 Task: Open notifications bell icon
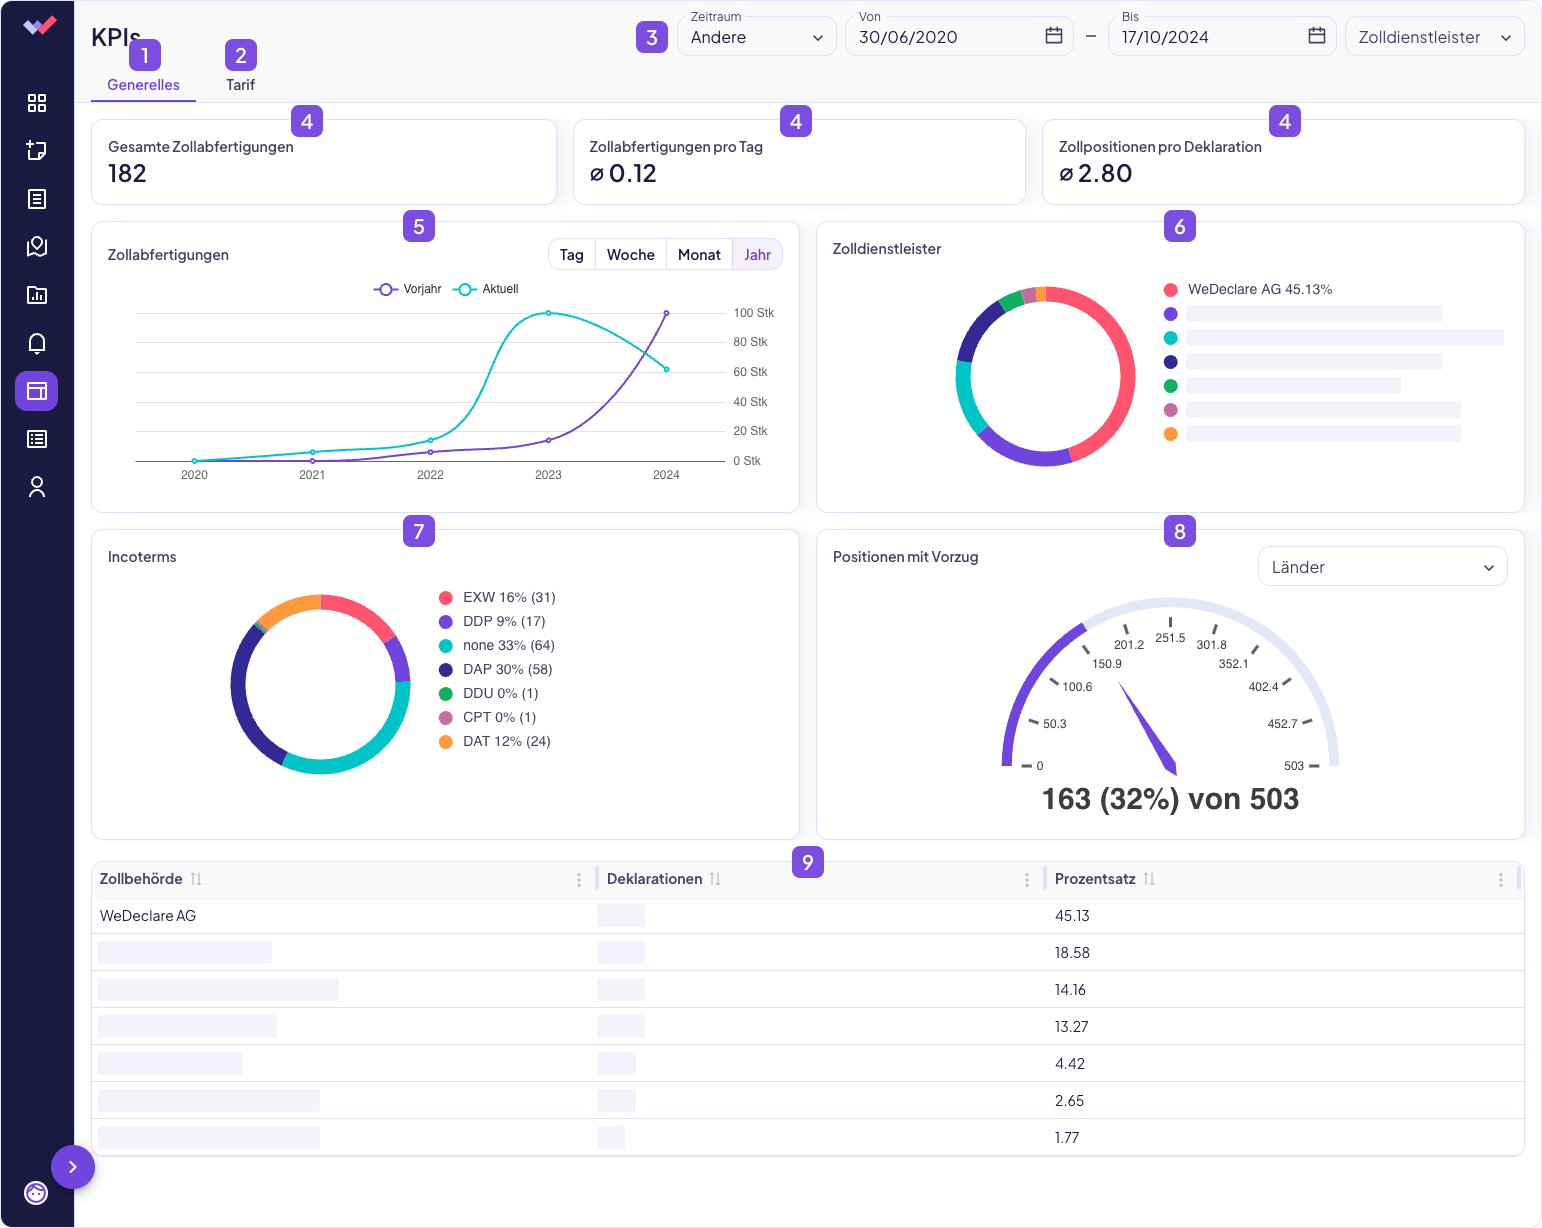pos(37,343)
